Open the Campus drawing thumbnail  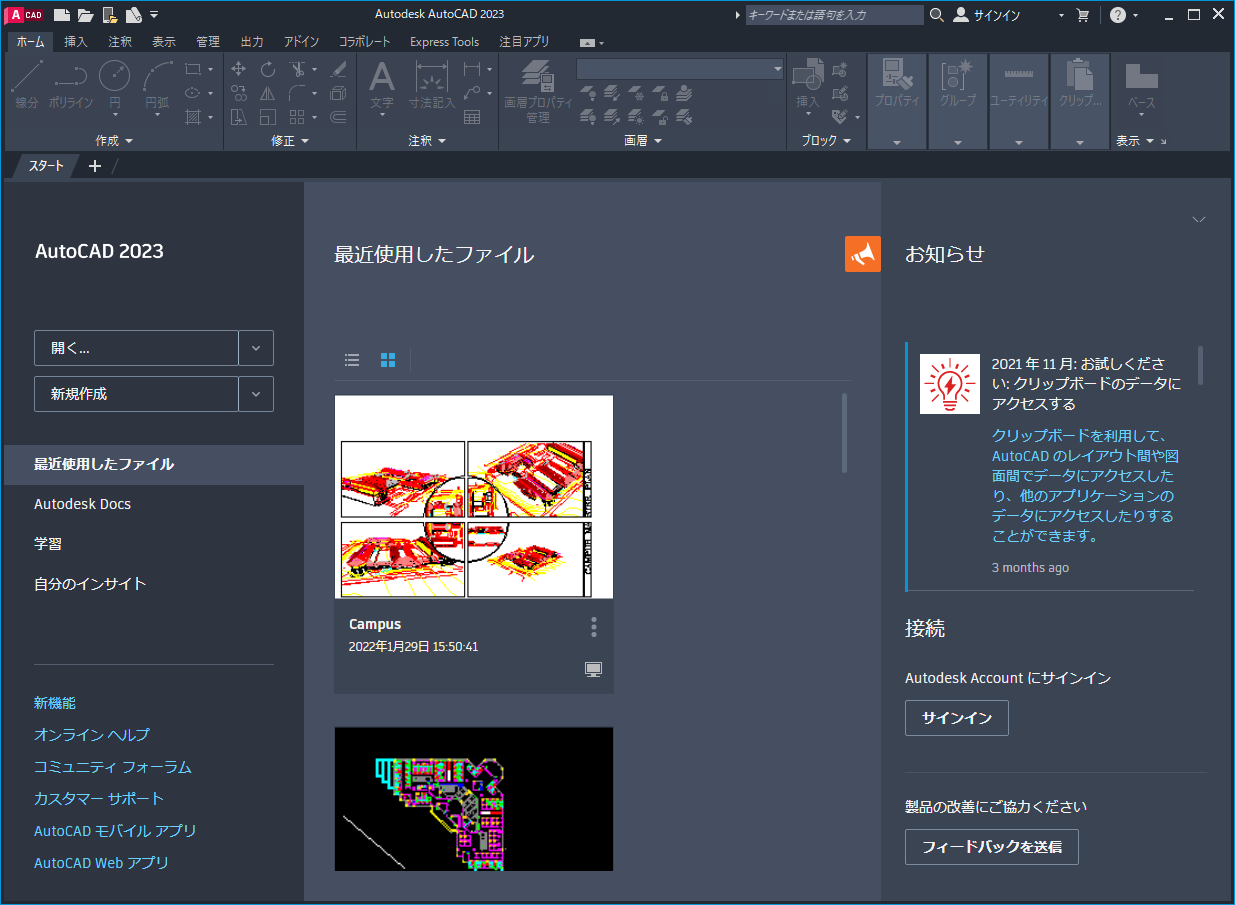[x=474, y=497]
